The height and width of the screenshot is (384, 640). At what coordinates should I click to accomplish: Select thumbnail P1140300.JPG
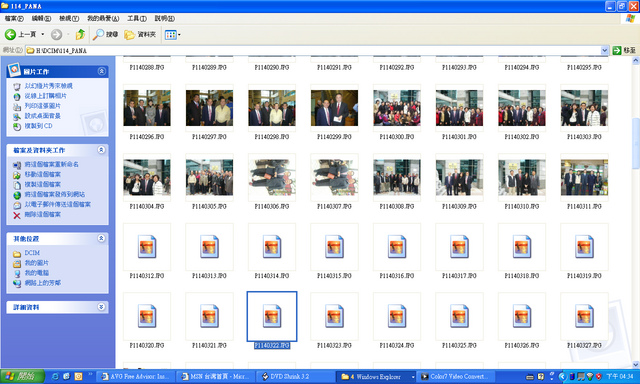[397, 108]
